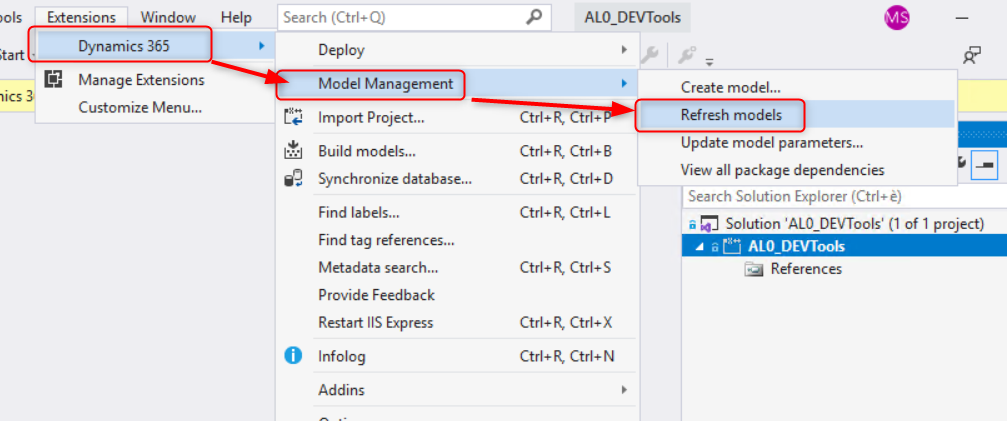This screenshot has height=421, width=1007.
Task: Choose Update model parameters...
Action: point(796,143)
